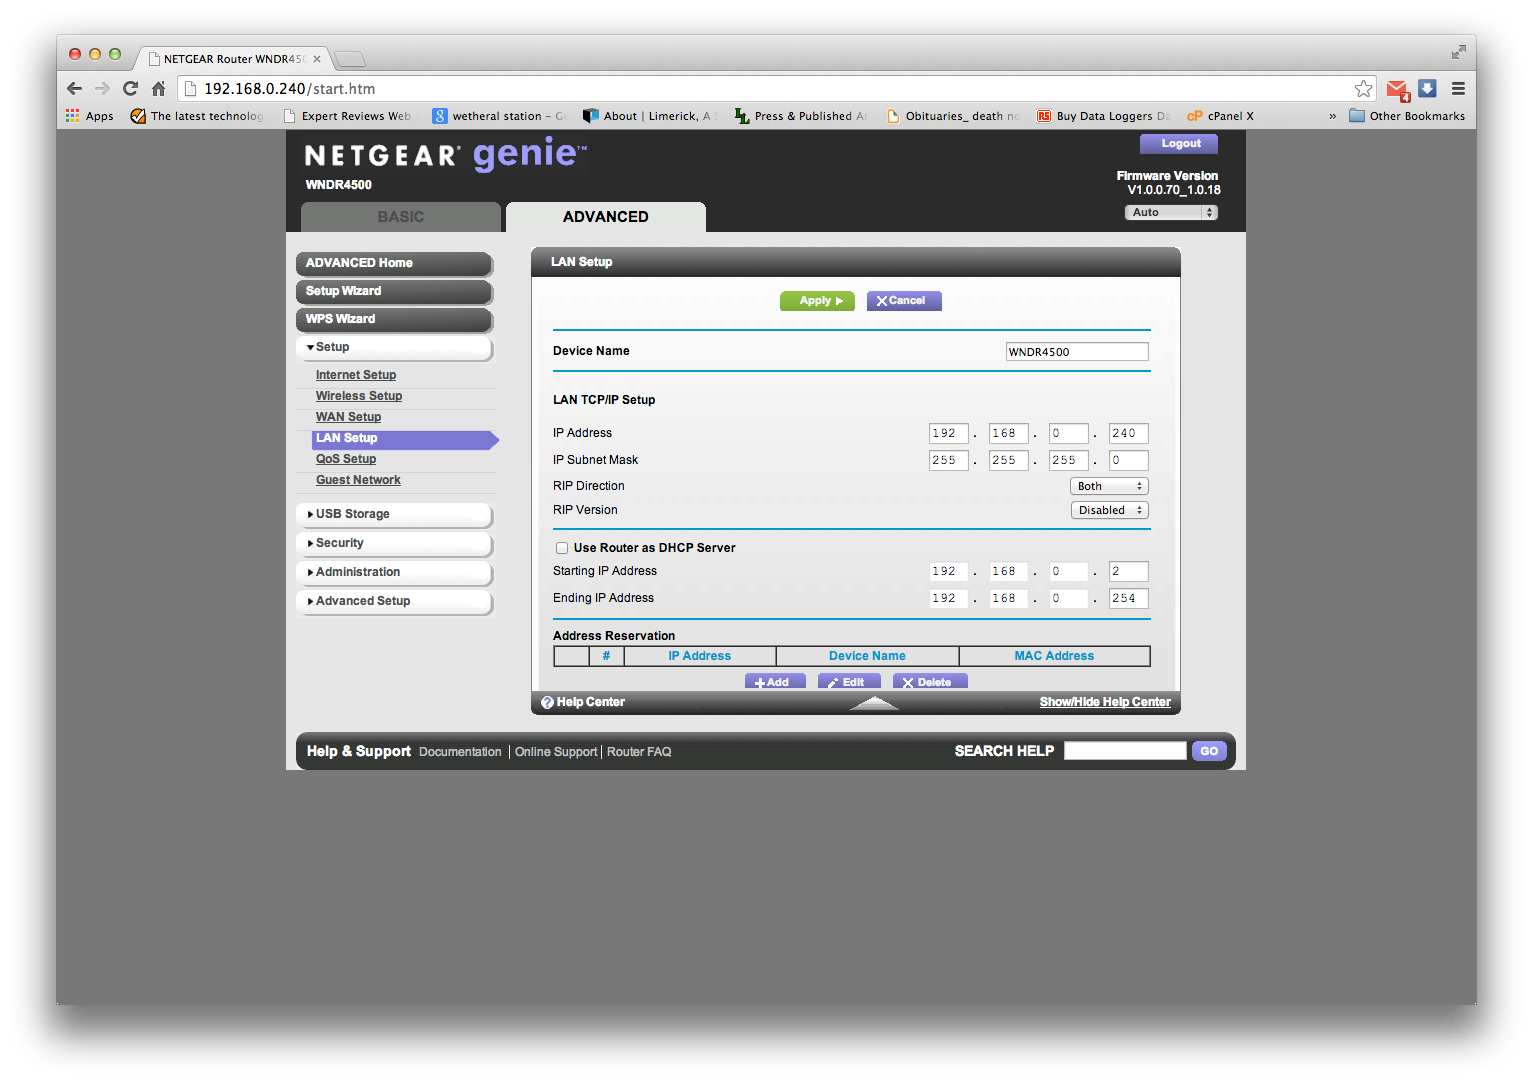Add an address reservation
This screenshot has height=1084, width=1533.
tap(775, 682)
